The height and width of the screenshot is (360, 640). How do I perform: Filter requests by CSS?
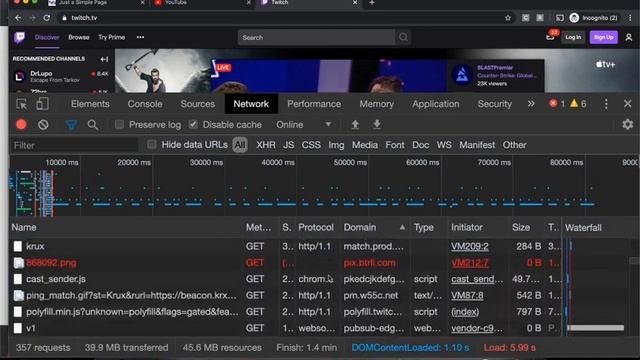(x=311, y=145)
